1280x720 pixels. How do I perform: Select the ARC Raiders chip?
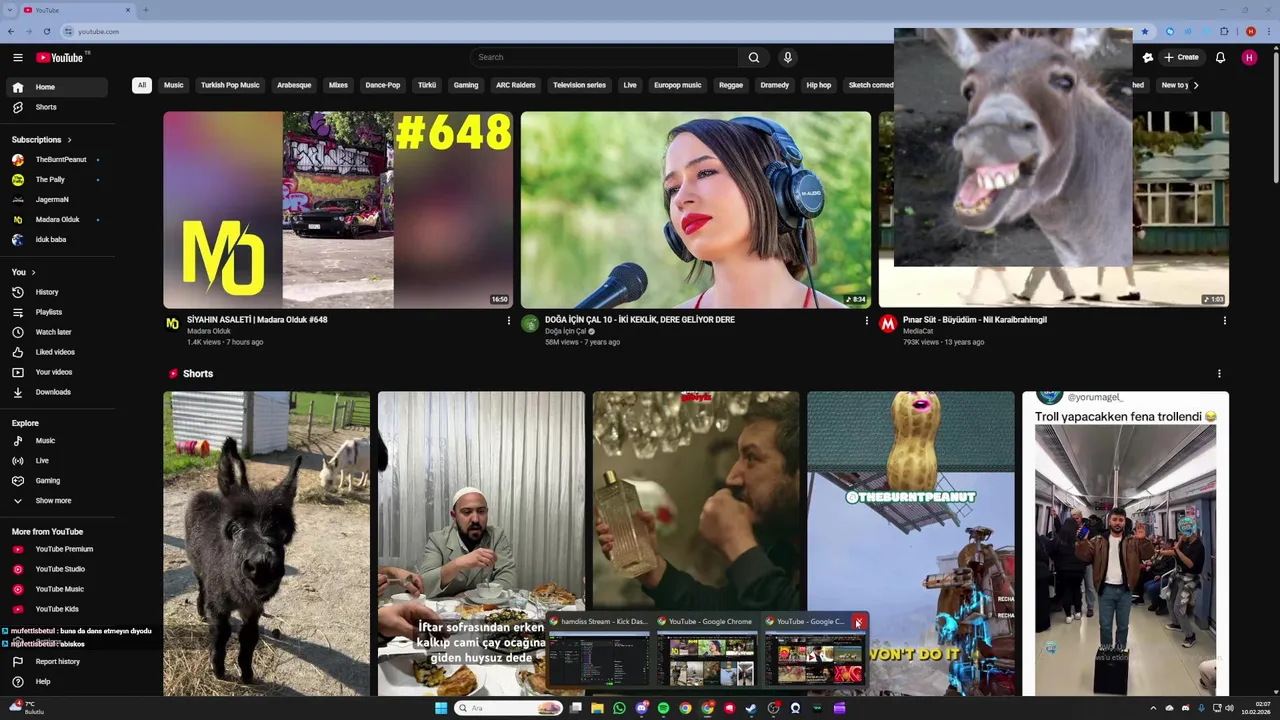[x=516, y=85]
